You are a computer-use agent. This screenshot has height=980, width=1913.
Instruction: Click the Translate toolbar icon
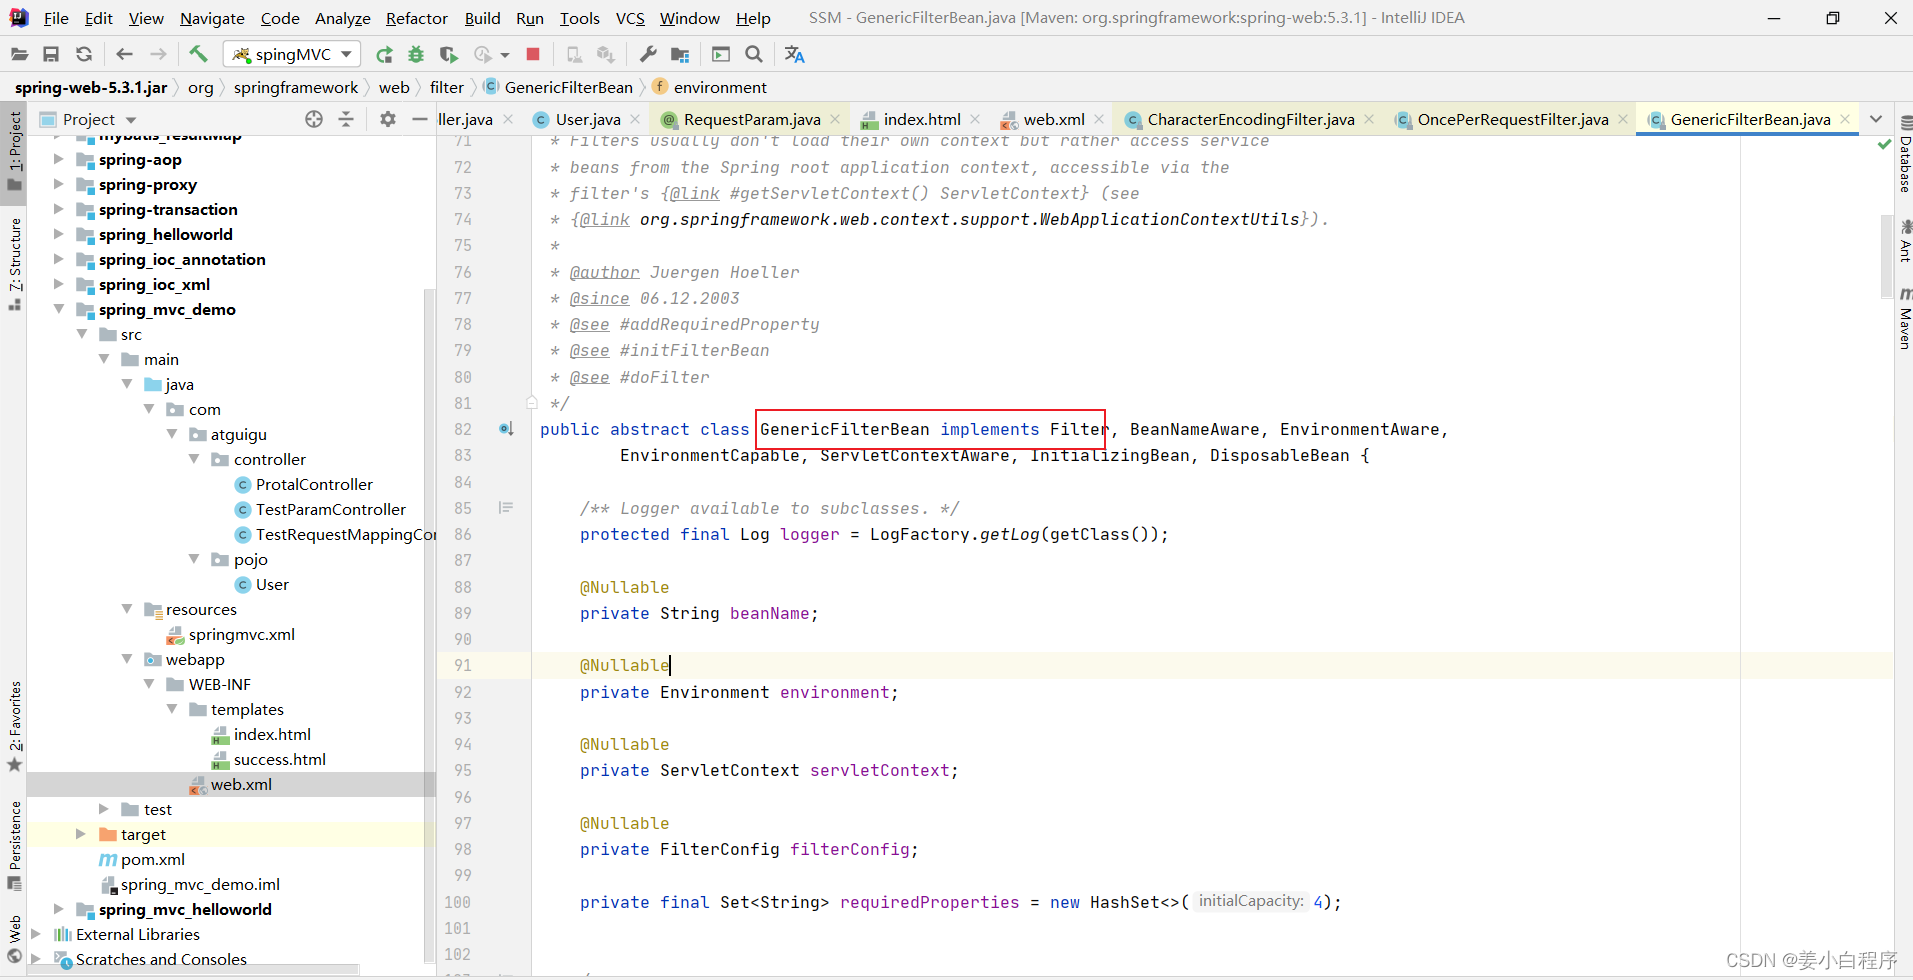tap(794, 54)
